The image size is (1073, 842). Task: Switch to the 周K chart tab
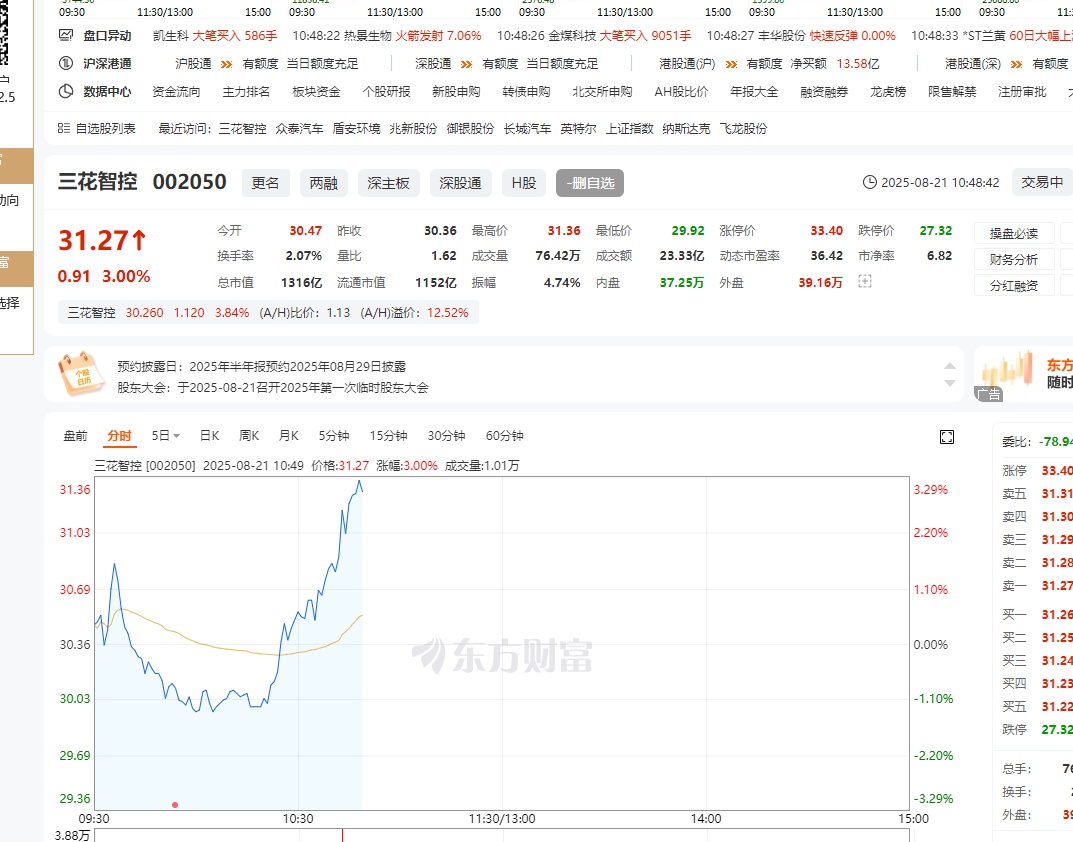[249, 435]
